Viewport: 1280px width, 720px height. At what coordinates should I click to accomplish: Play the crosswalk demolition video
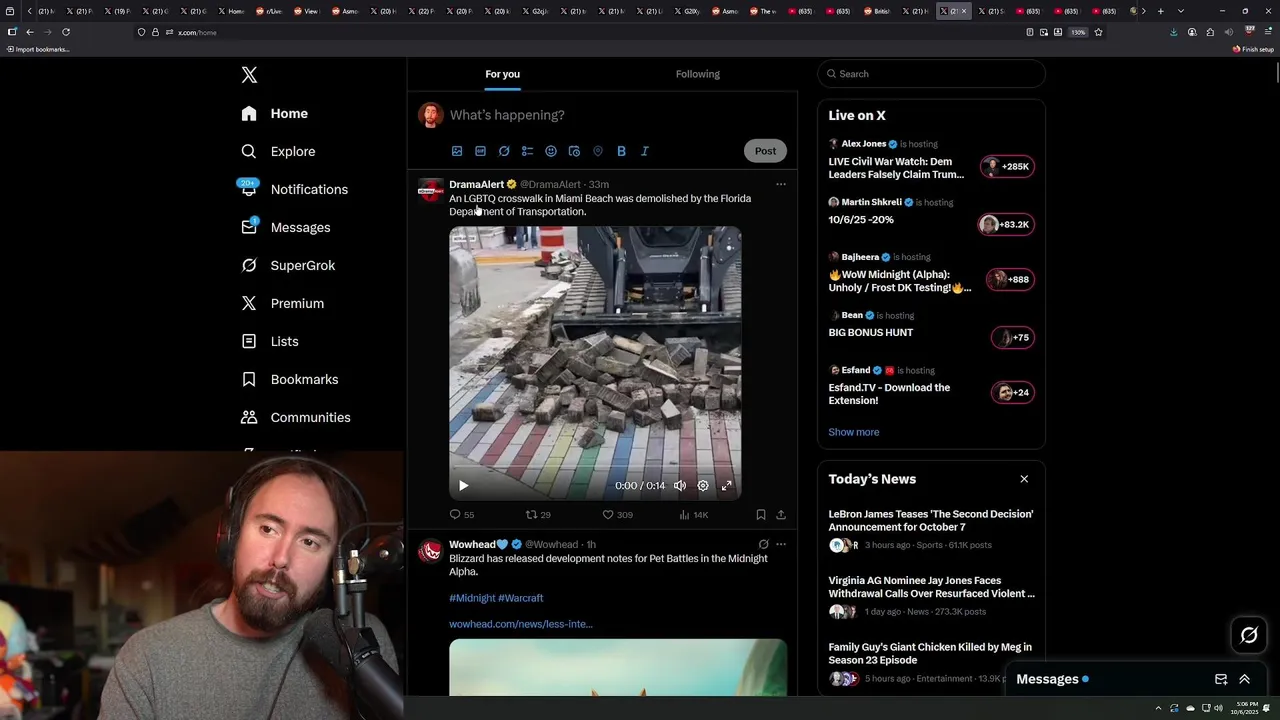463,486
